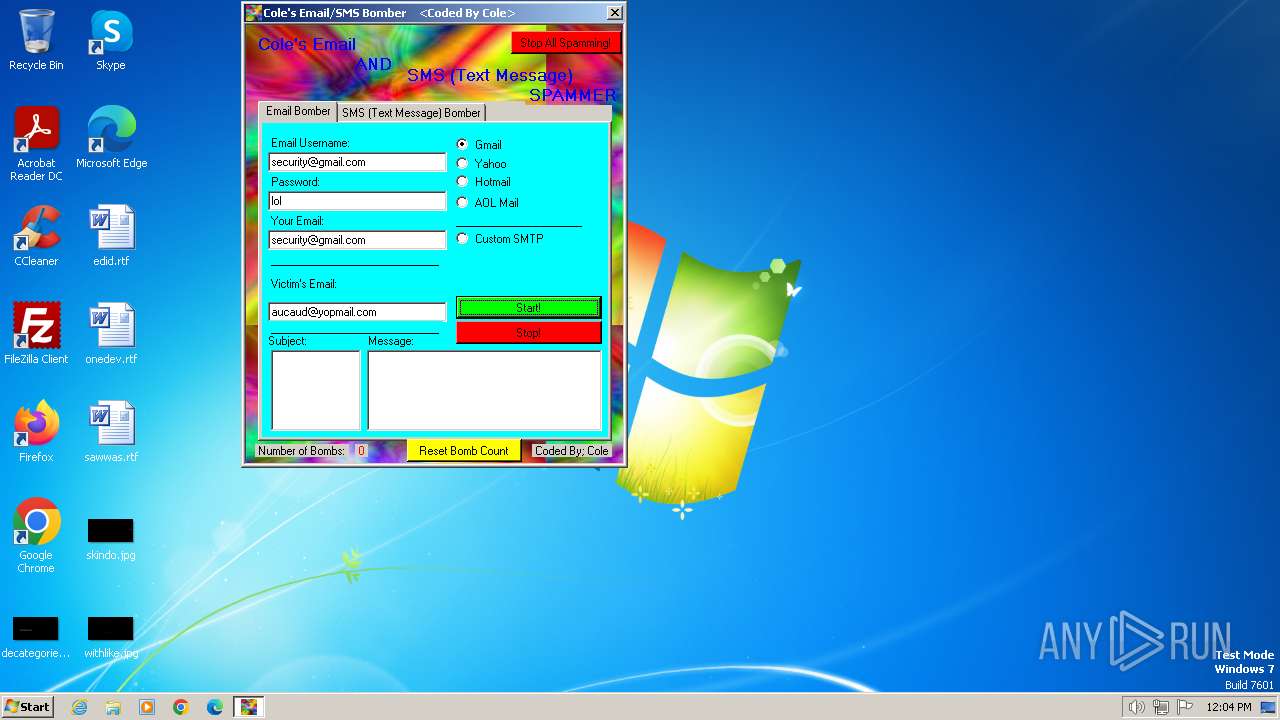Click the app icon in the window title bar
Viewport: 1280px width, 720px height.
click(254, 13)
